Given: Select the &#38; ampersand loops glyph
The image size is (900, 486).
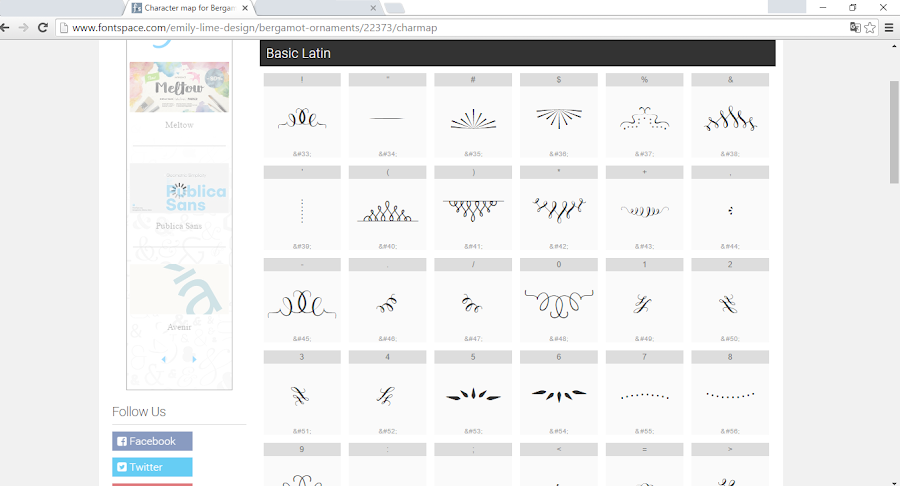Looking at the screenshot, I should tap(730, 119).
